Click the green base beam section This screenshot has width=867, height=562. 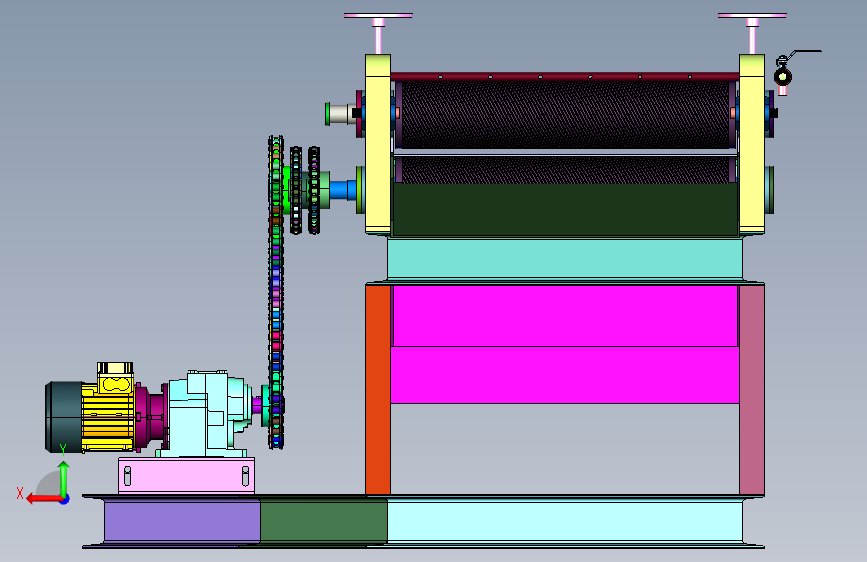coord(323,522)
